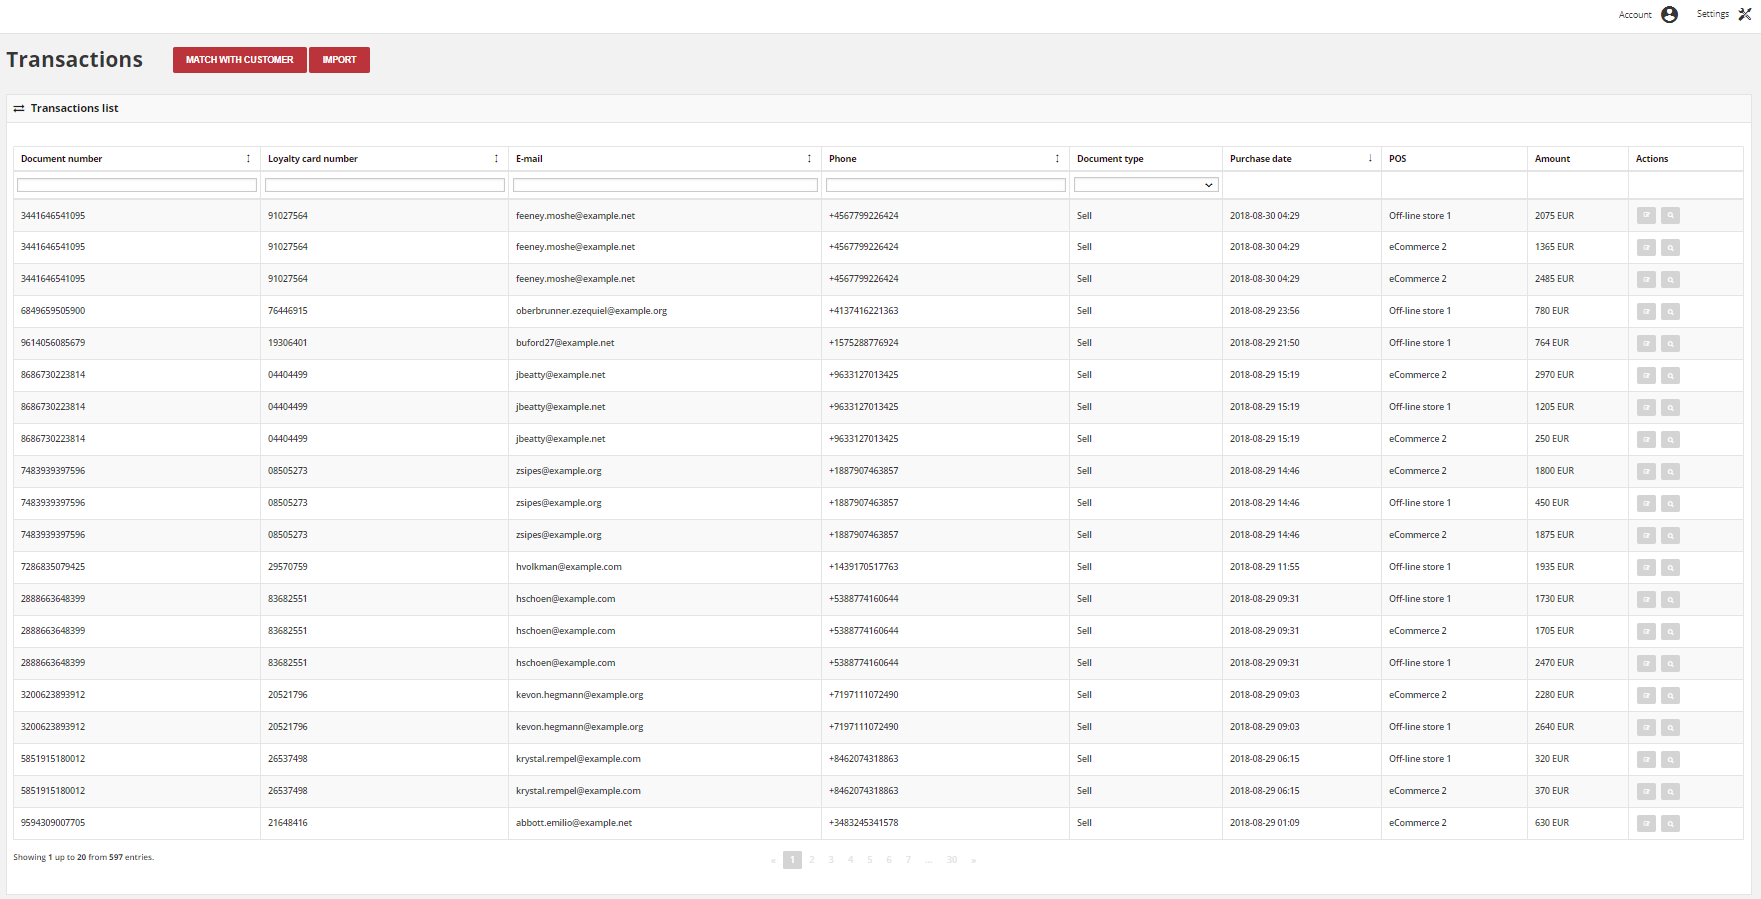Click loyalty card number 29570759
Screen dimensions: 1761x899
(x=288, y=567)
